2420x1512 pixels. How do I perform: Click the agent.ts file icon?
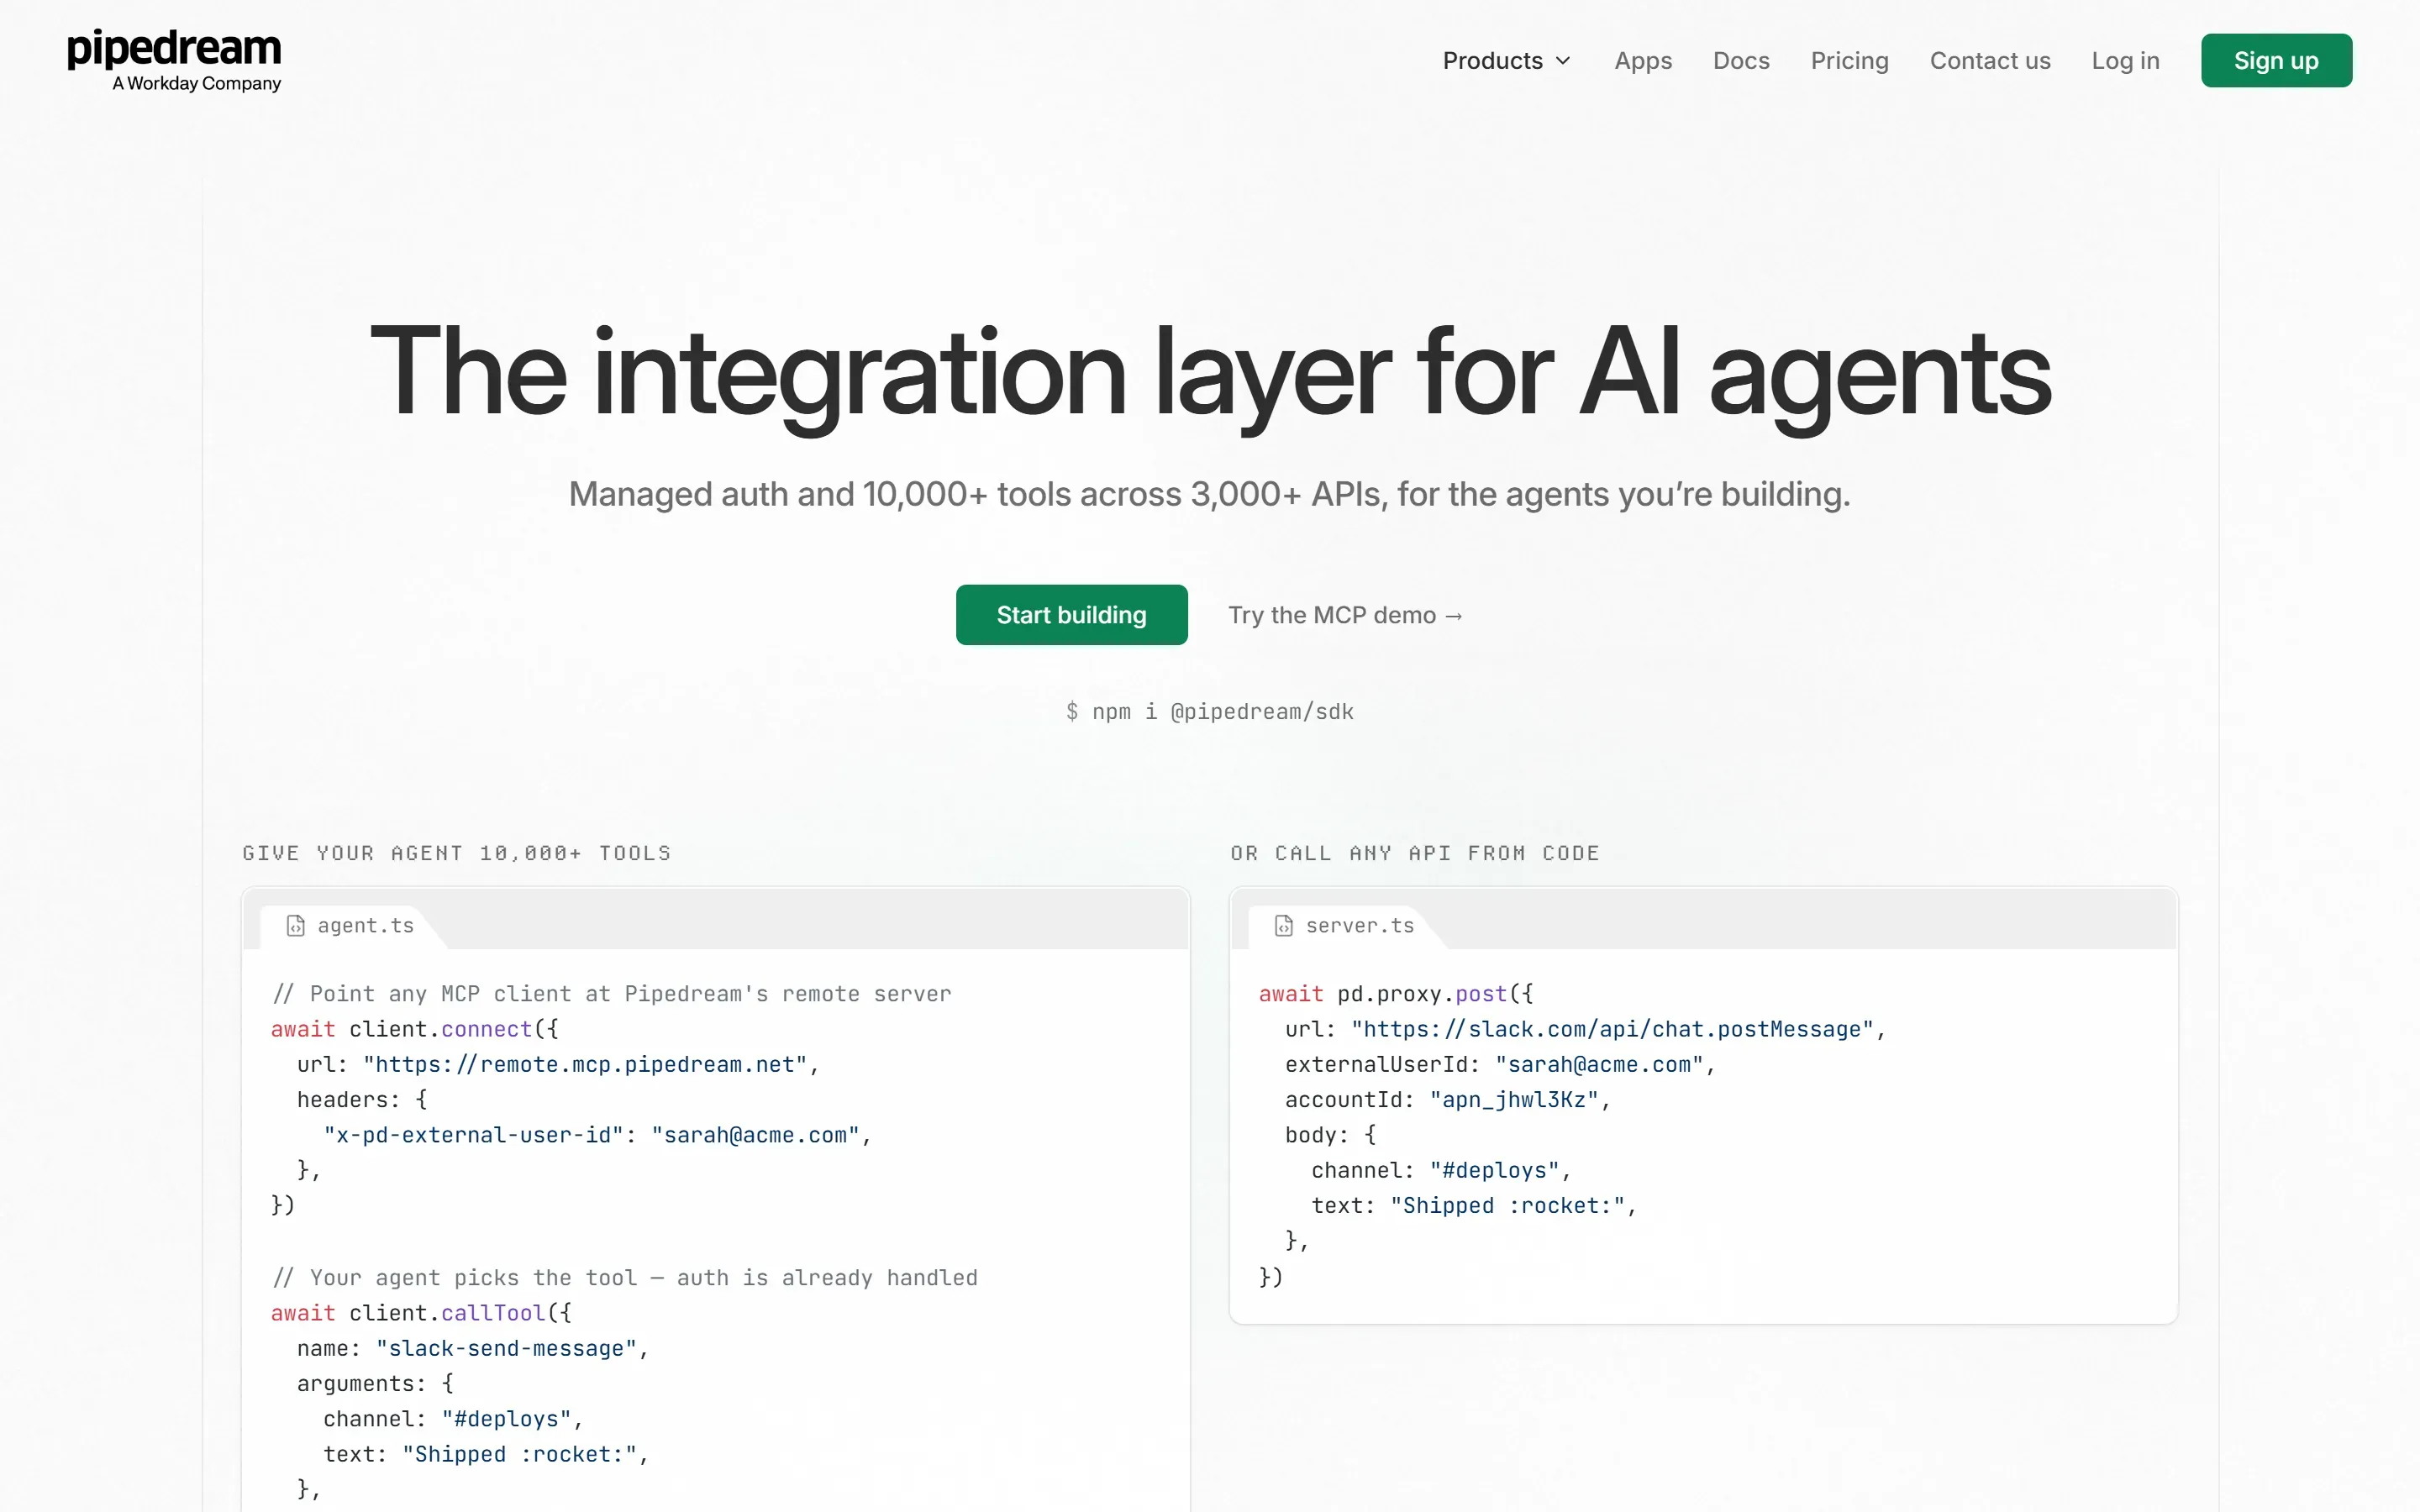(295, 926)
